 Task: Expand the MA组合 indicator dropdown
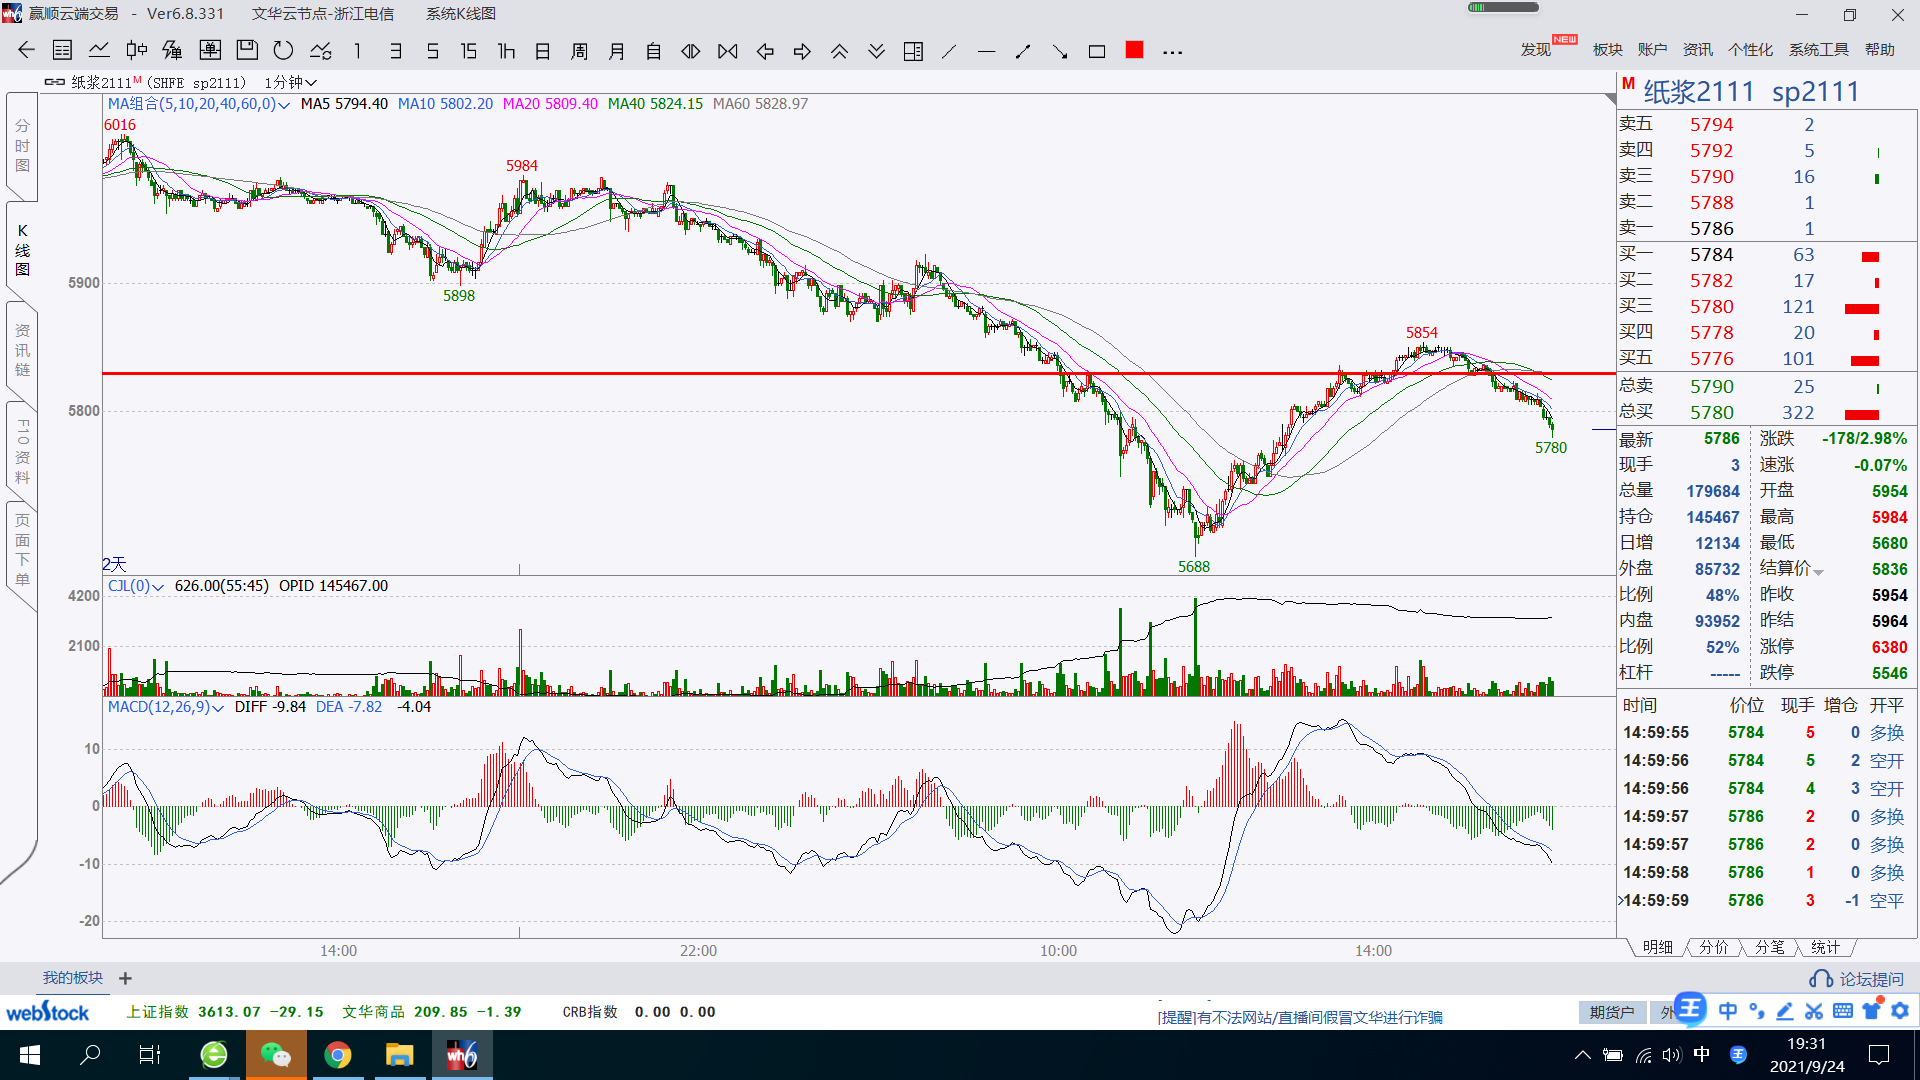click(x=284, y=105)
